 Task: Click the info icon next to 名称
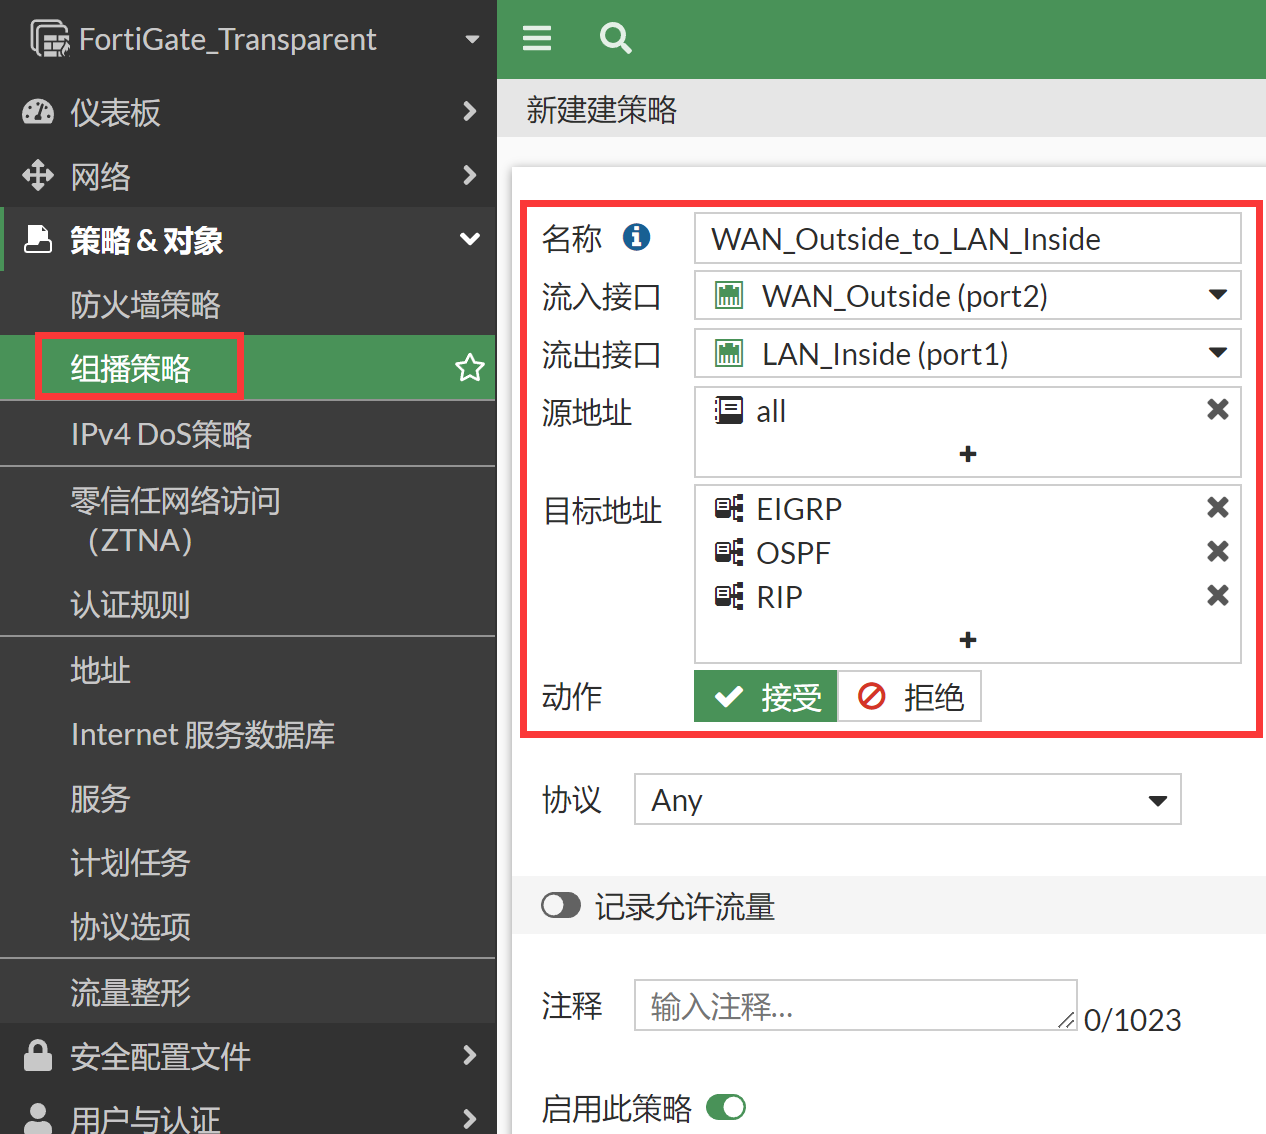636,237
